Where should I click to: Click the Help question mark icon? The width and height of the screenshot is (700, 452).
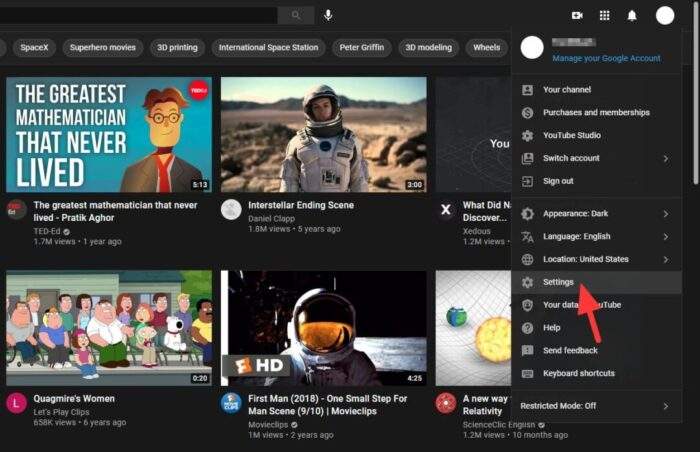(x=527, y=328)
